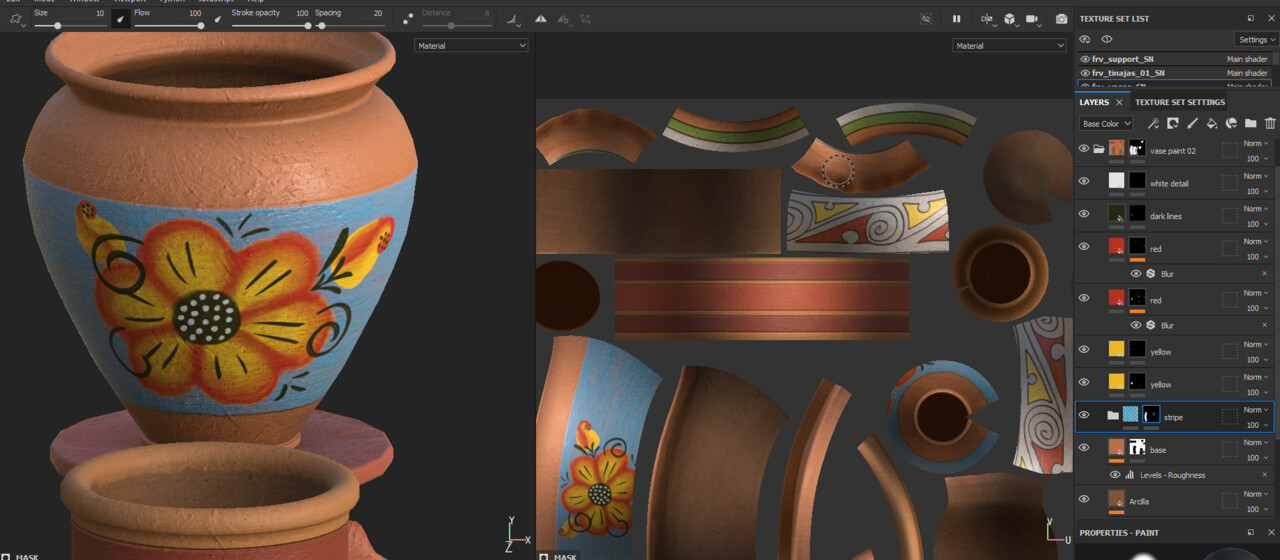The height and width of the screenshot is (560, 1280).
Task: Delete layer using the trash icon
Action: (1270, 124)
